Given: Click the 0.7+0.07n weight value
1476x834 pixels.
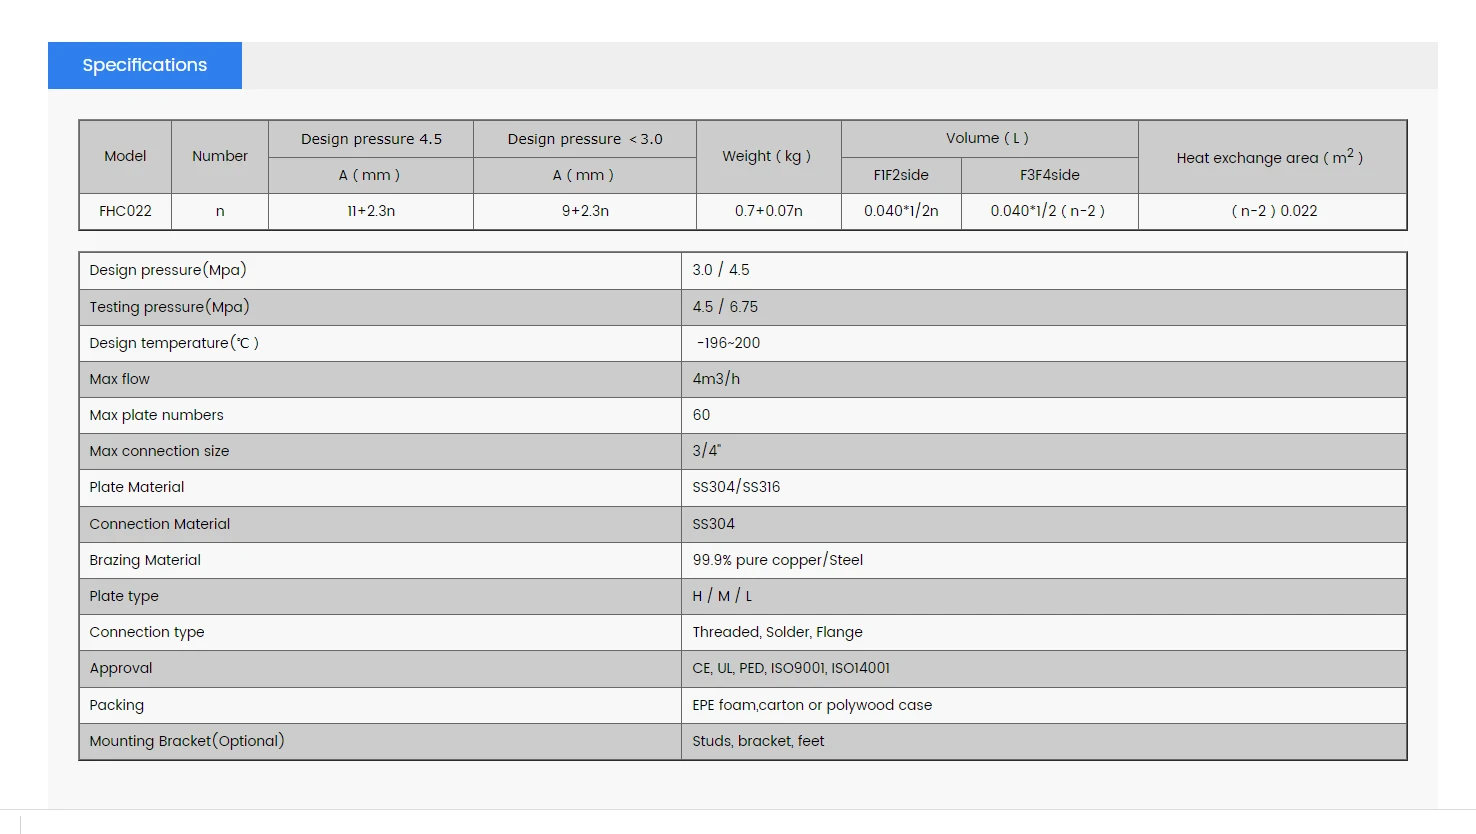Looking at the screenshot, I should pyautogui.click(x=768, y=211).
